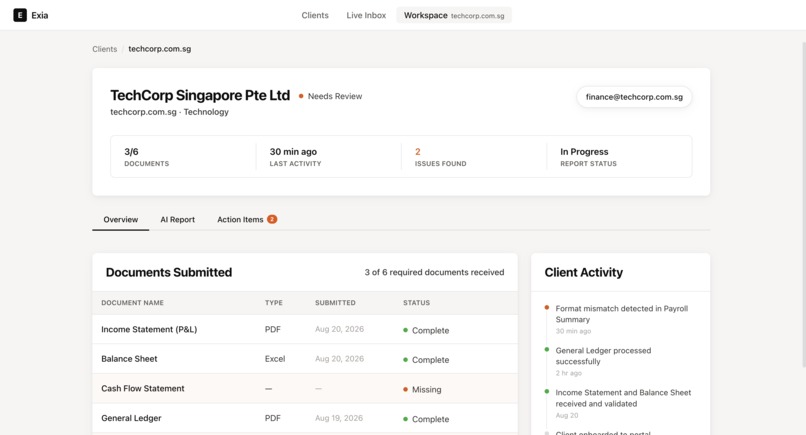Click the Action Items count badge
The height and width of the screenshot is (435, 806).
point(272,219)
